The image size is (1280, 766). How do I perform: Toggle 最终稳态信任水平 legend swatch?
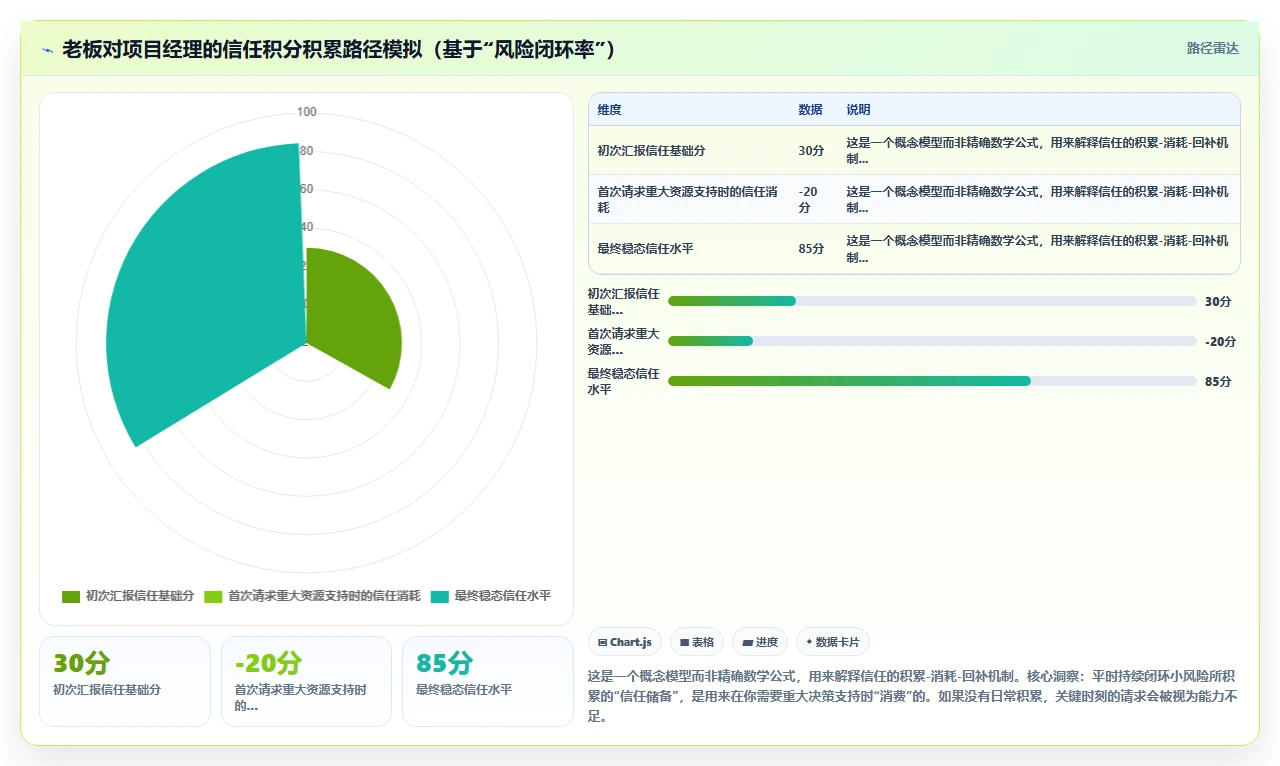(440, 596)
